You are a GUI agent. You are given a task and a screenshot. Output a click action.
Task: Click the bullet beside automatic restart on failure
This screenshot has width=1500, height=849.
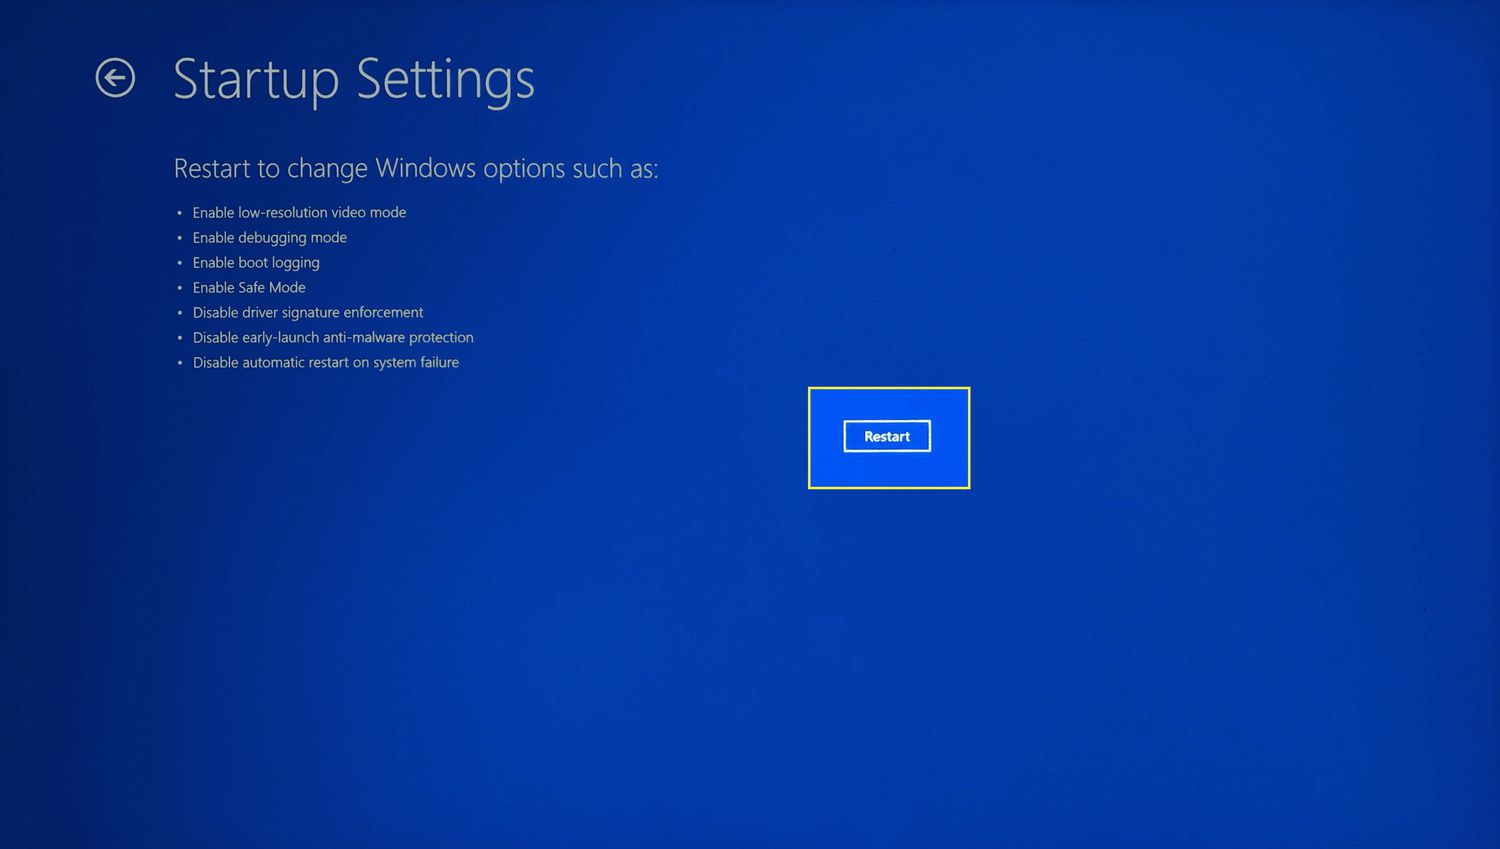(179, 363)
